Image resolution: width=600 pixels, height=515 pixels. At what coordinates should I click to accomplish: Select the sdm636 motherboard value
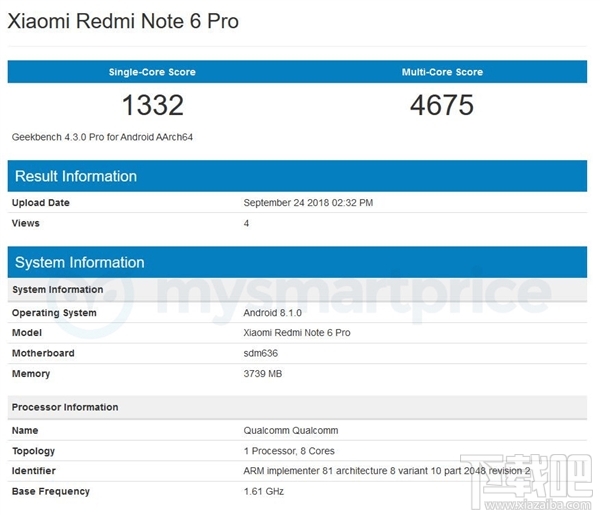click(x=261, y=353)
